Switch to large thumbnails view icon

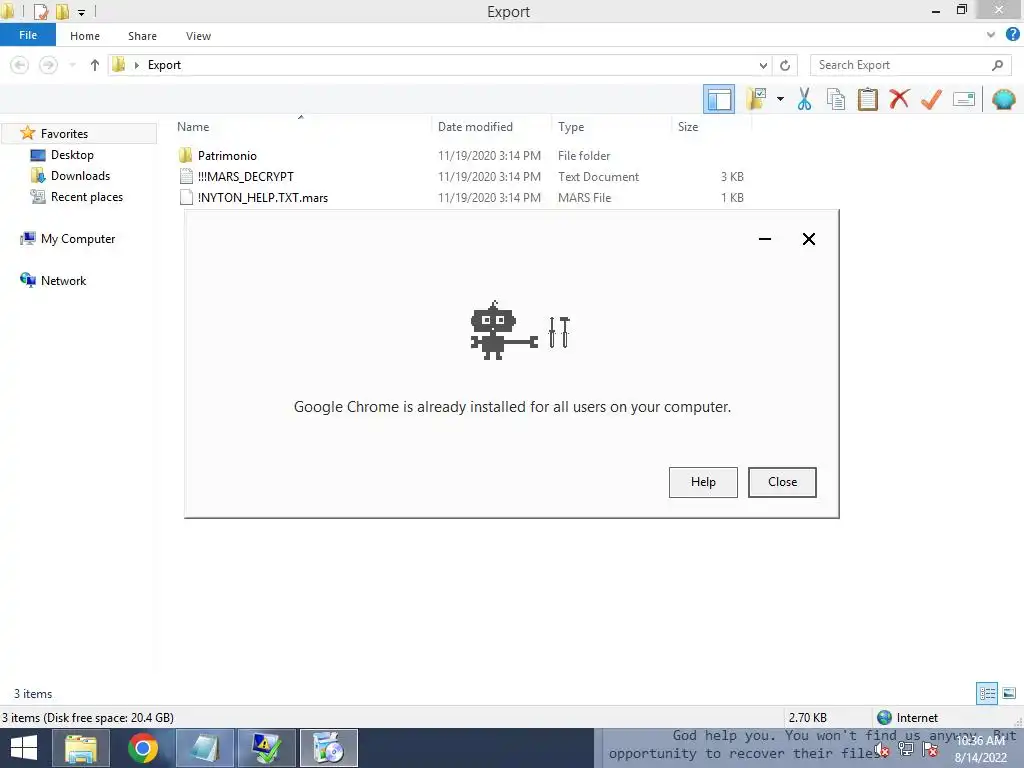pyautogui.click(x=1009, y=694)
